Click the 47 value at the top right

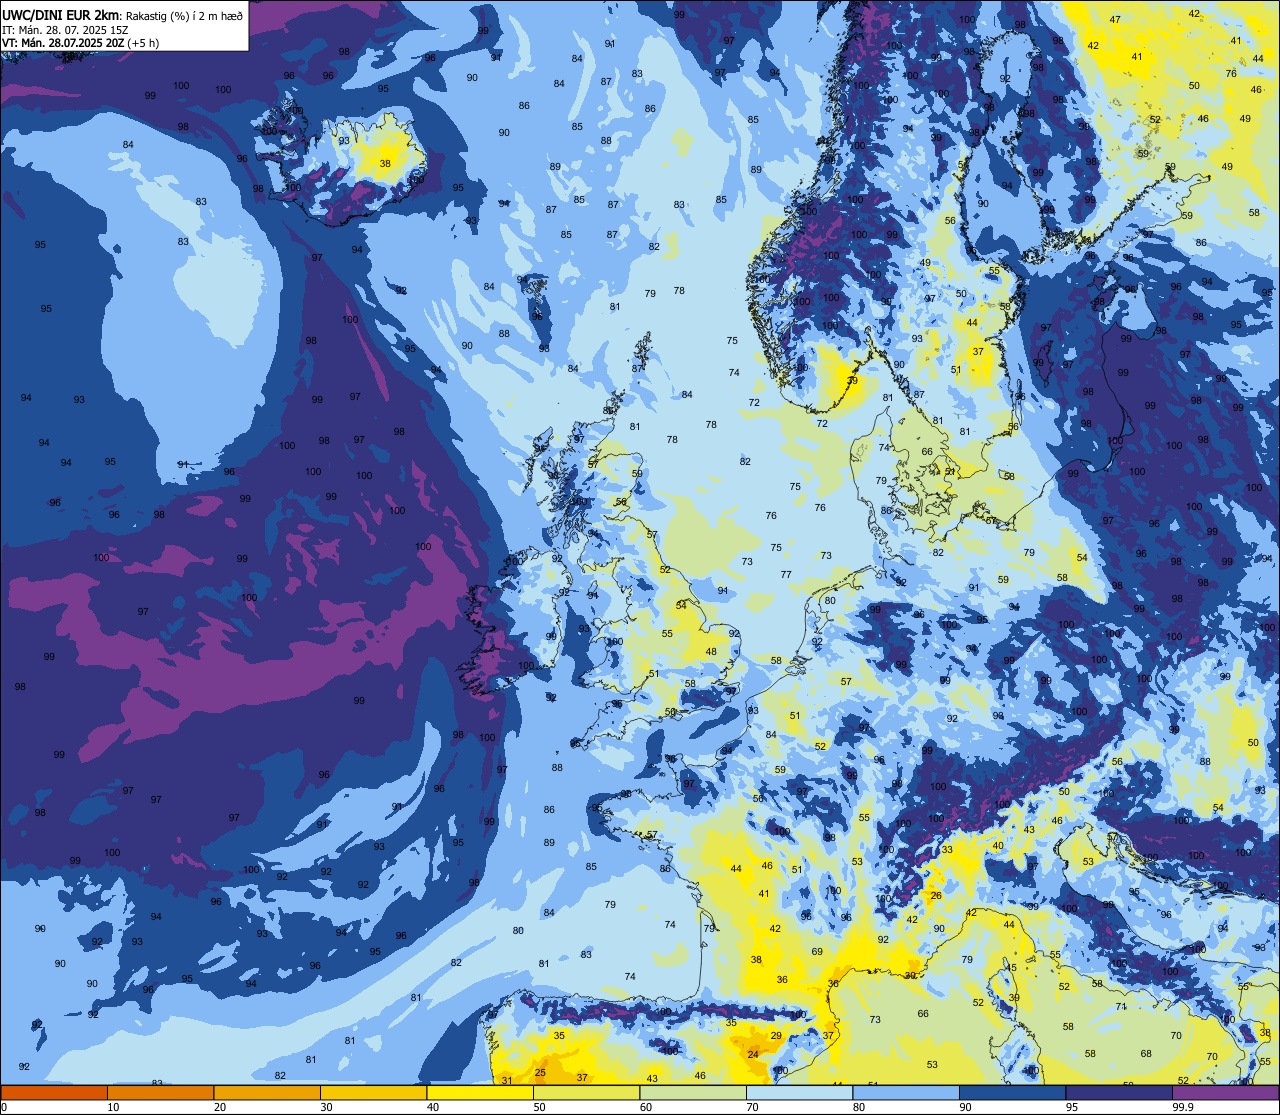coord(1115,20)
